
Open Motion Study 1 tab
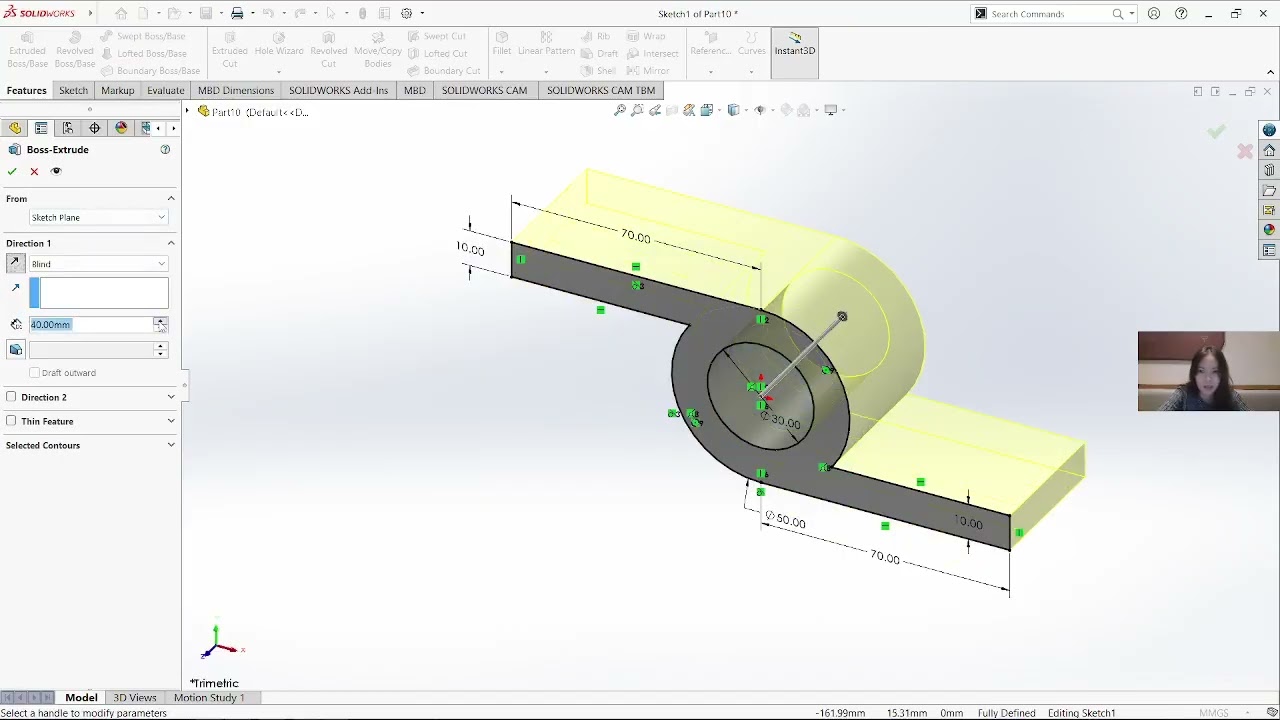coord(209,697)
